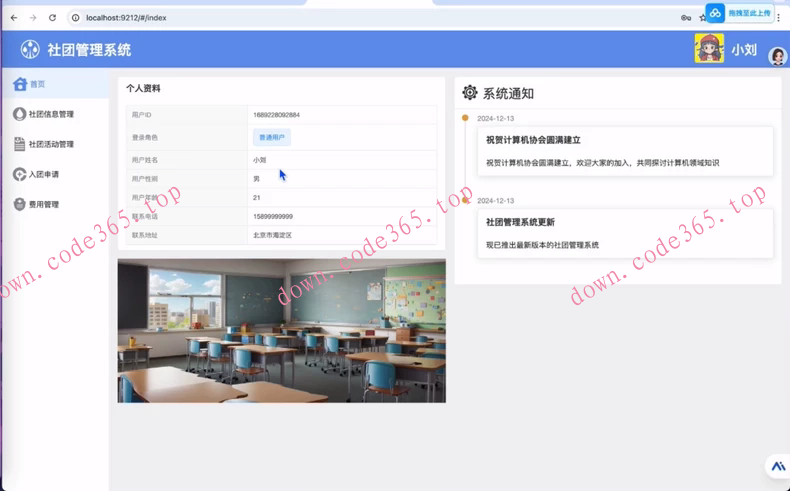This screenshot has height=491, width=790.
Task: Select 费用管理 in the sidebar menu
Action: (x=44, y=204)
